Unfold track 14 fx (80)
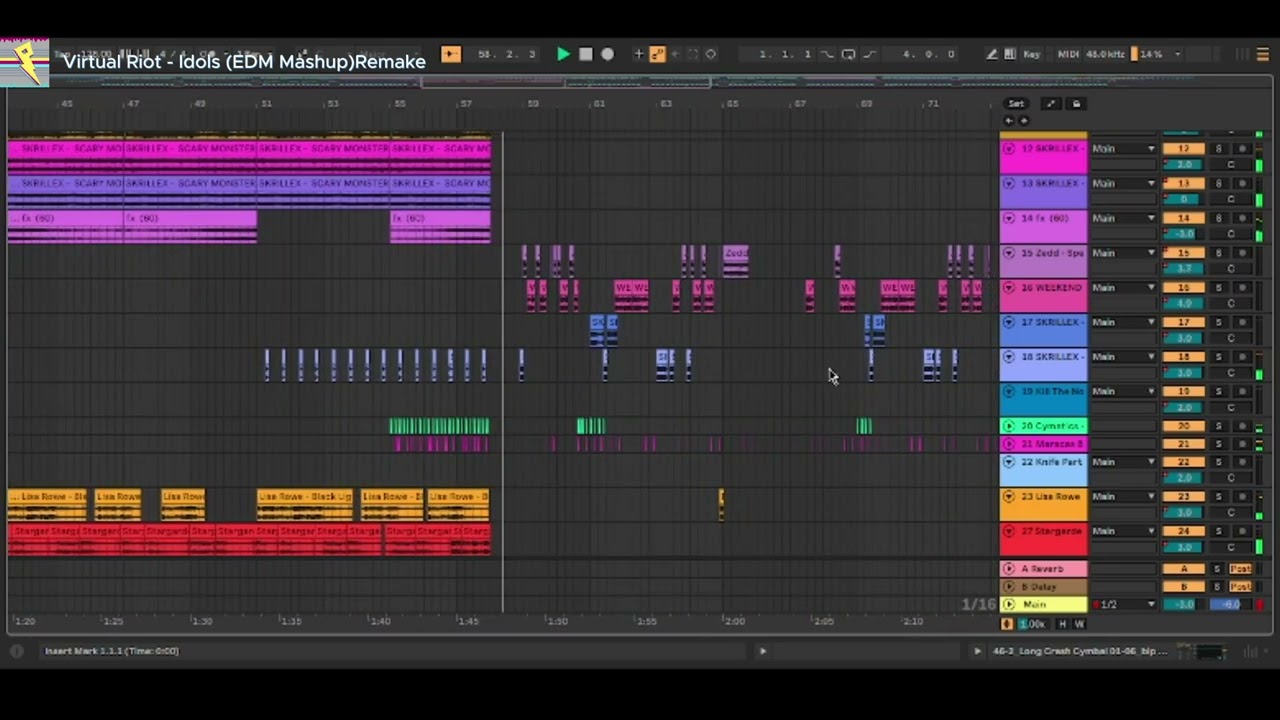Viewport: 1280px width, 720px height. (x=1009, y=218)
